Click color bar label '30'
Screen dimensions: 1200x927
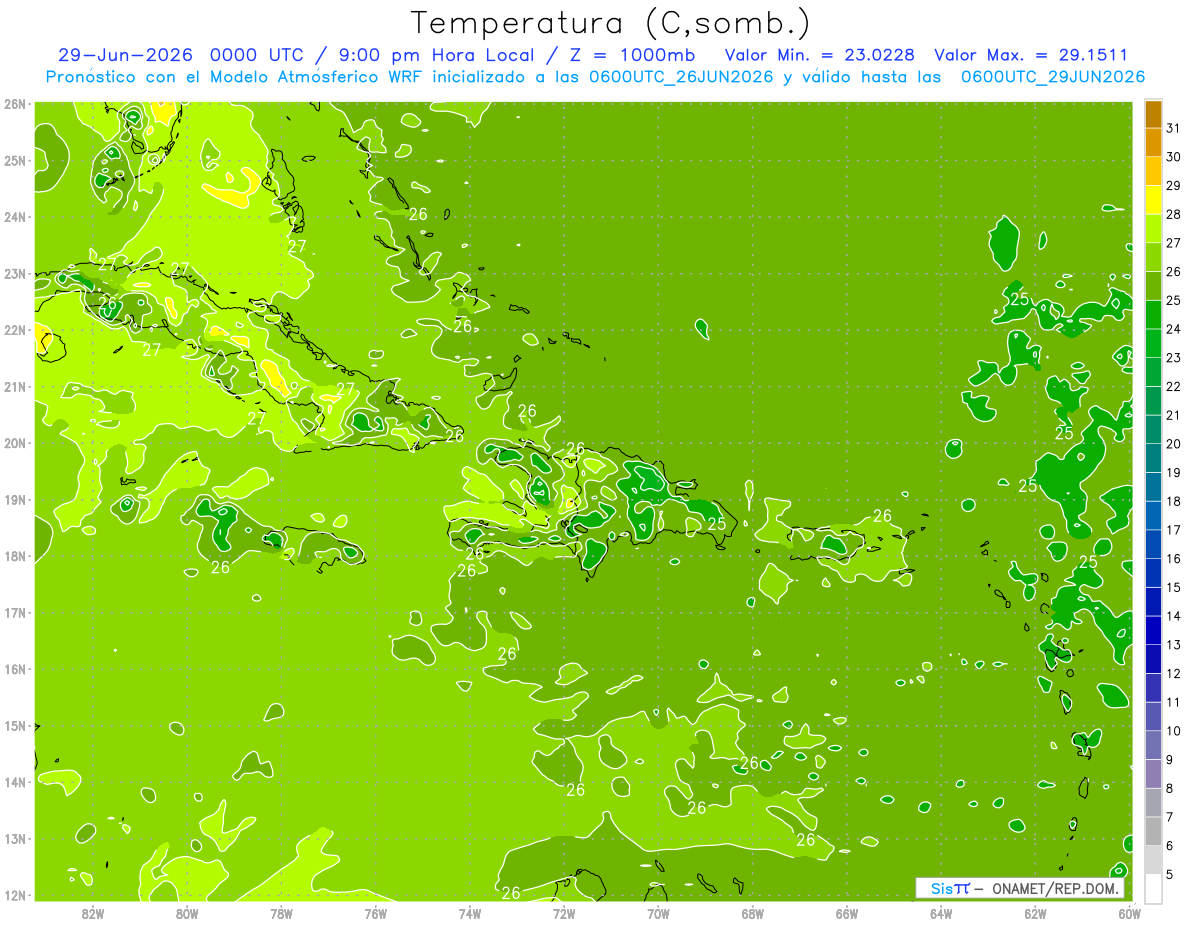click(1174, 157)
